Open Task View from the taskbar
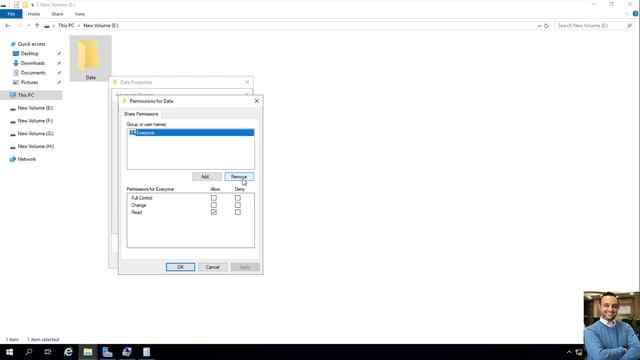The height and width of the screenshot is (360, 640). [x=48, y=352]
